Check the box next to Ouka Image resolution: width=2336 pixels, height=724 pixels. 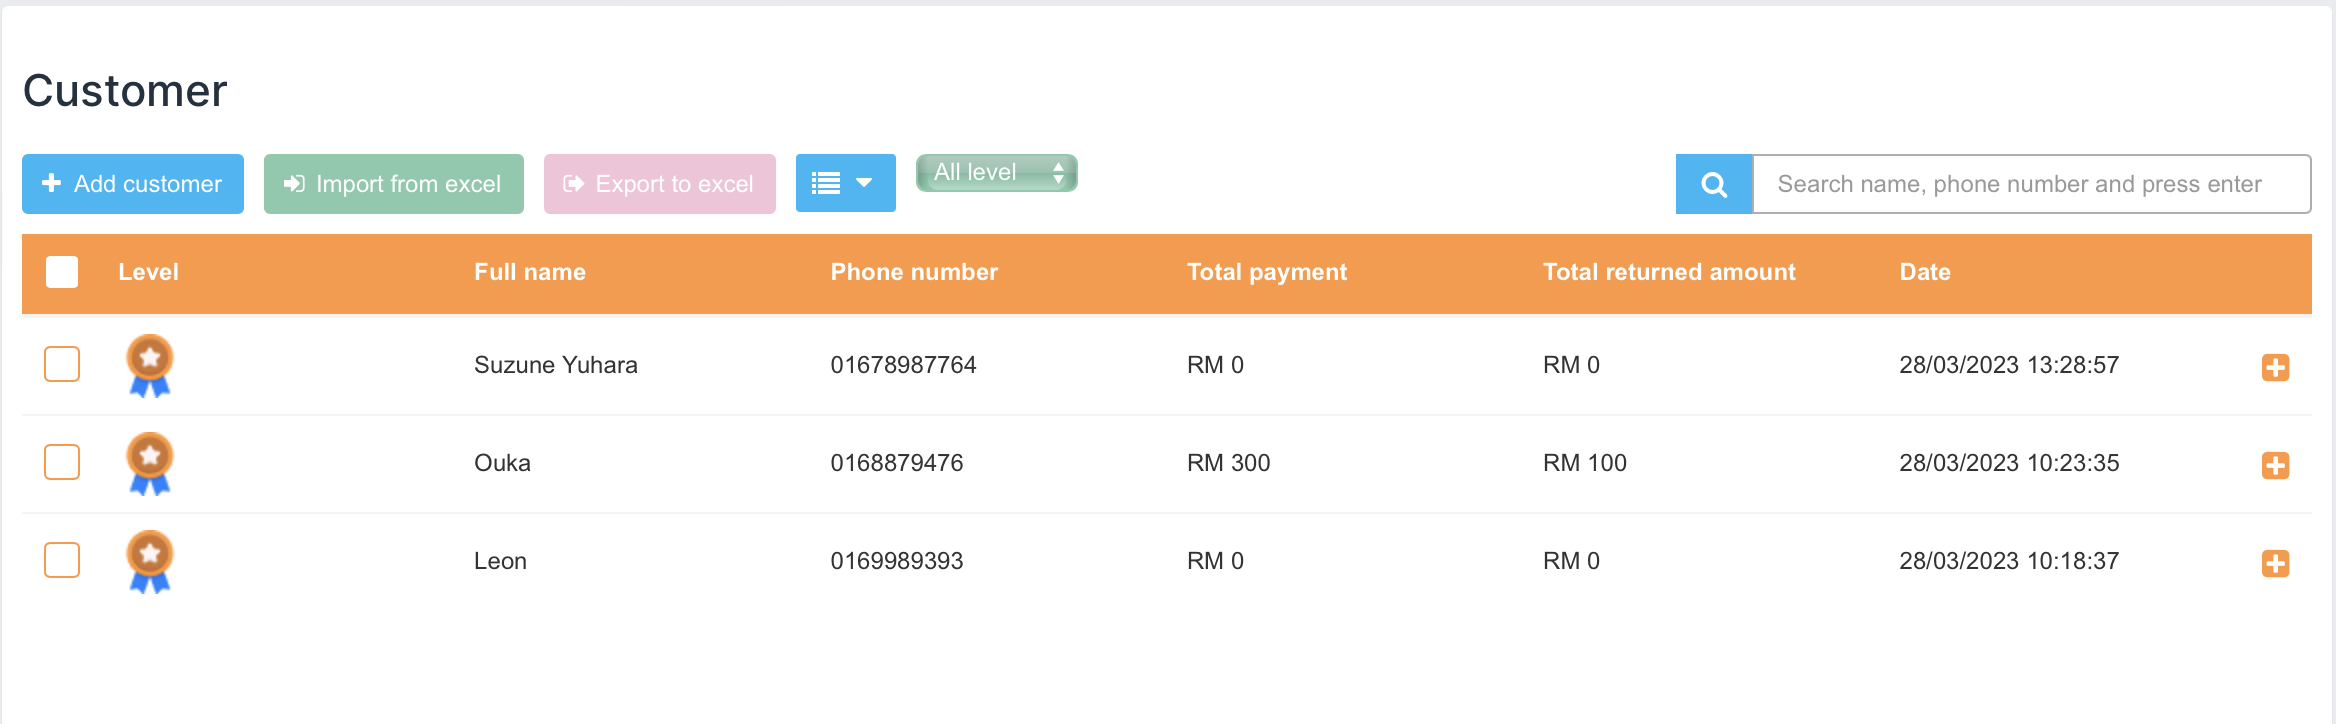point(62,462)
